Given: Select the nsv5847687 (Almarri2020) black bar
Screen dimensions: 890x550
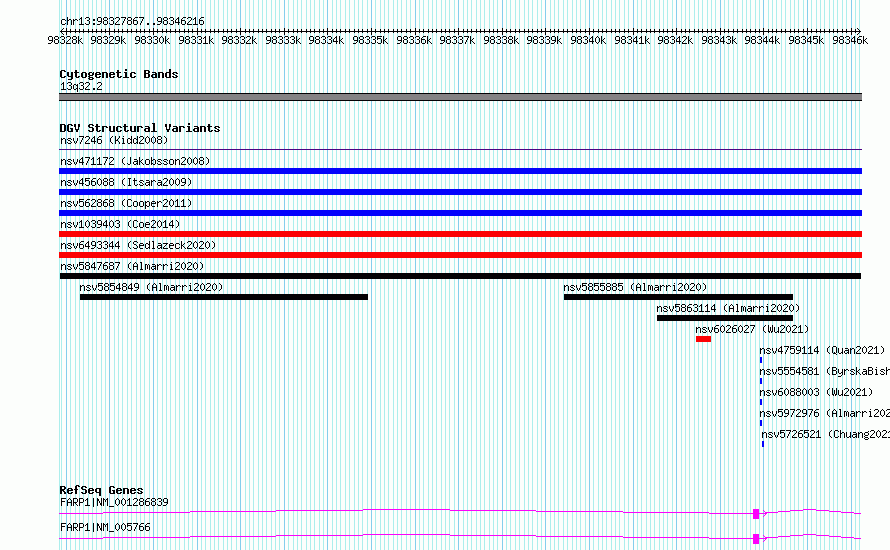Looking at the screenshot, I should click(460, 276).
